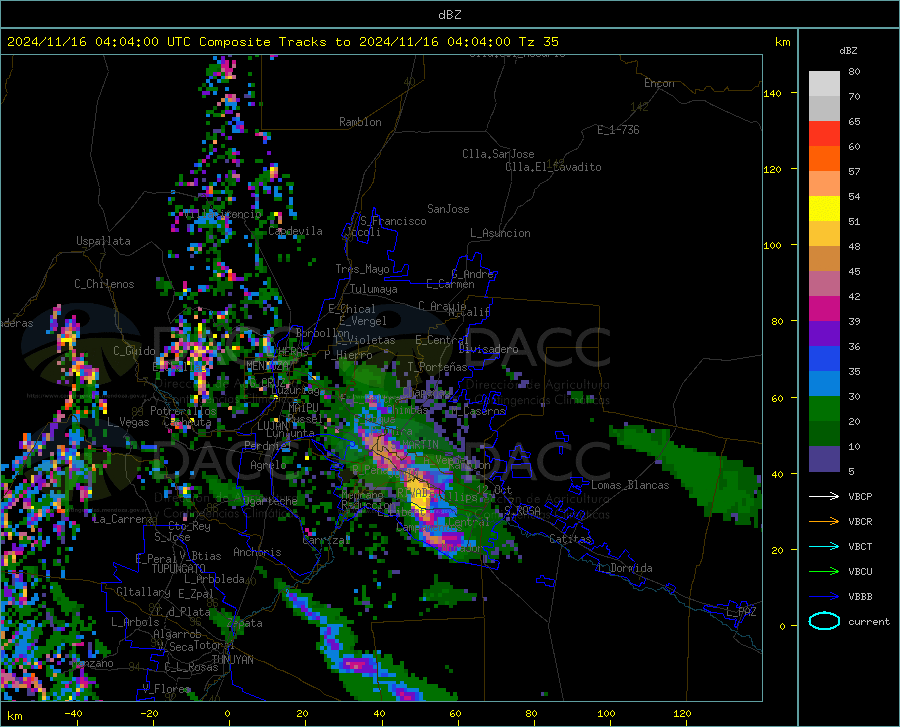Click the Anchoris map label
The height and width of the screenshot is (727, 900).
[257, 552]
